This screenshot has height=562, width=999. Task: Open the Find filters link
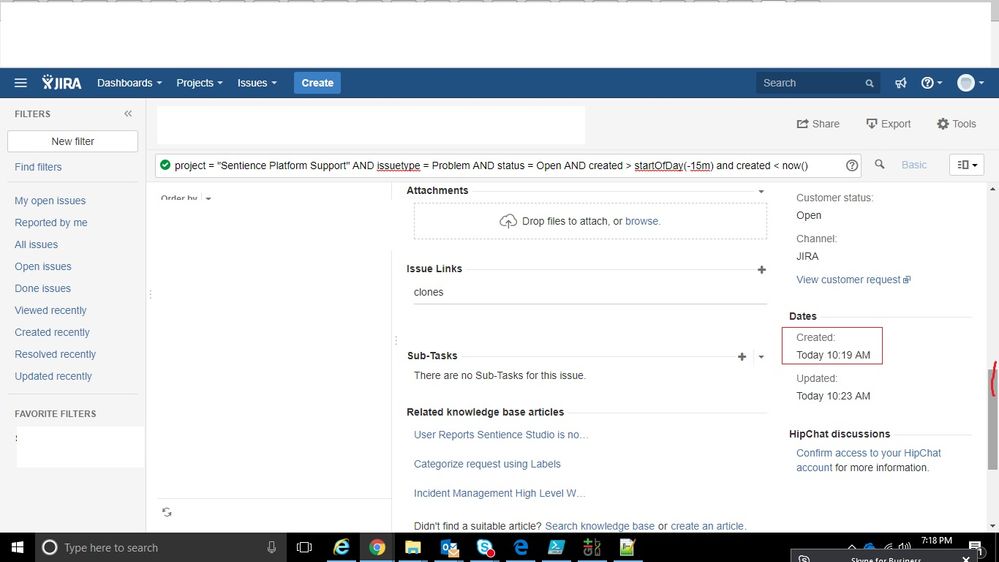[38, 167]
